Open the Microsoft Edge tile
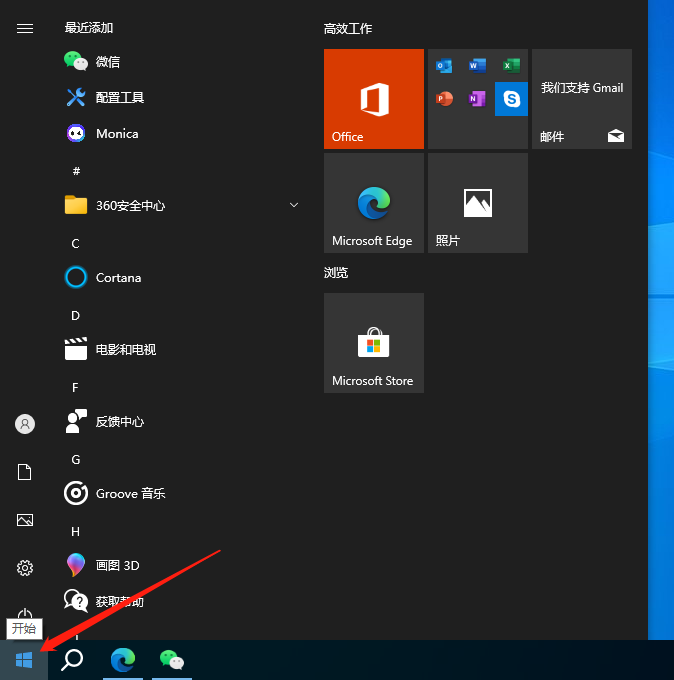 tap(373, 203)
